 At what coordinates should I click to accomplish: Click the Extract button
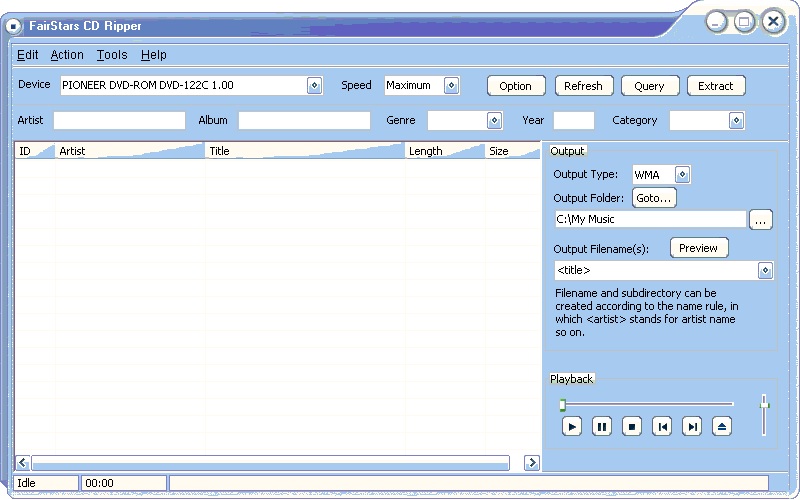(x=715, y=86)
